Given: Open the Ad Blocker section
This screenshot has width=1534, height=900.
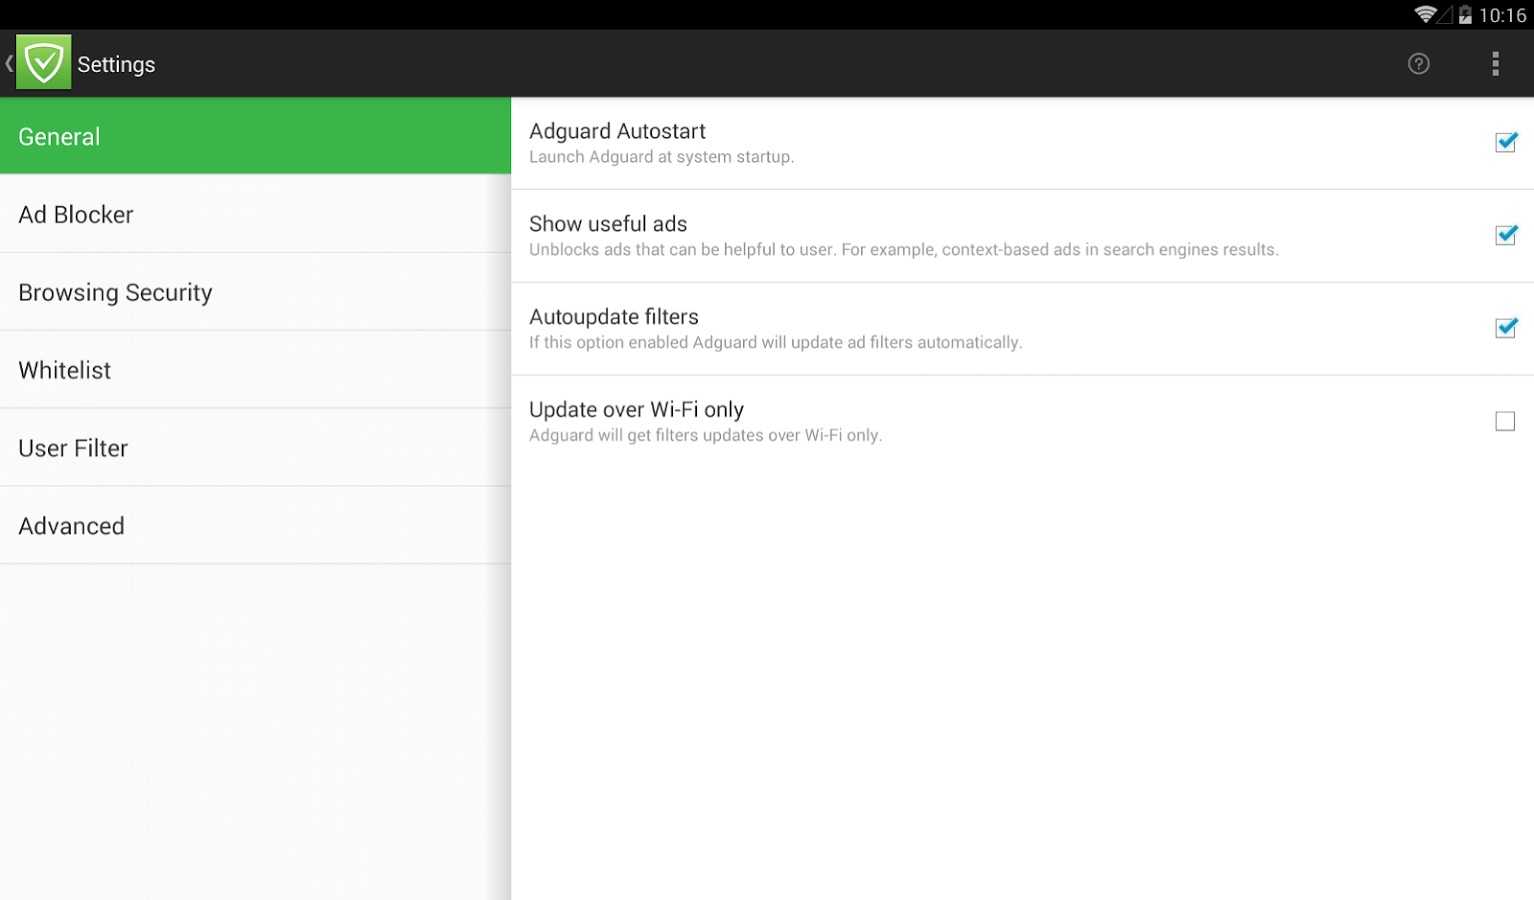Looking at the screenshot, I should coord(255,214).
